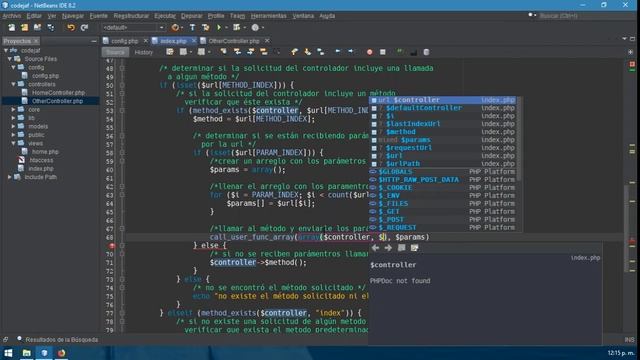Collapse the views folder node
Image resolution: width=640 pixels, height=360 pixels.
[13, 143]
